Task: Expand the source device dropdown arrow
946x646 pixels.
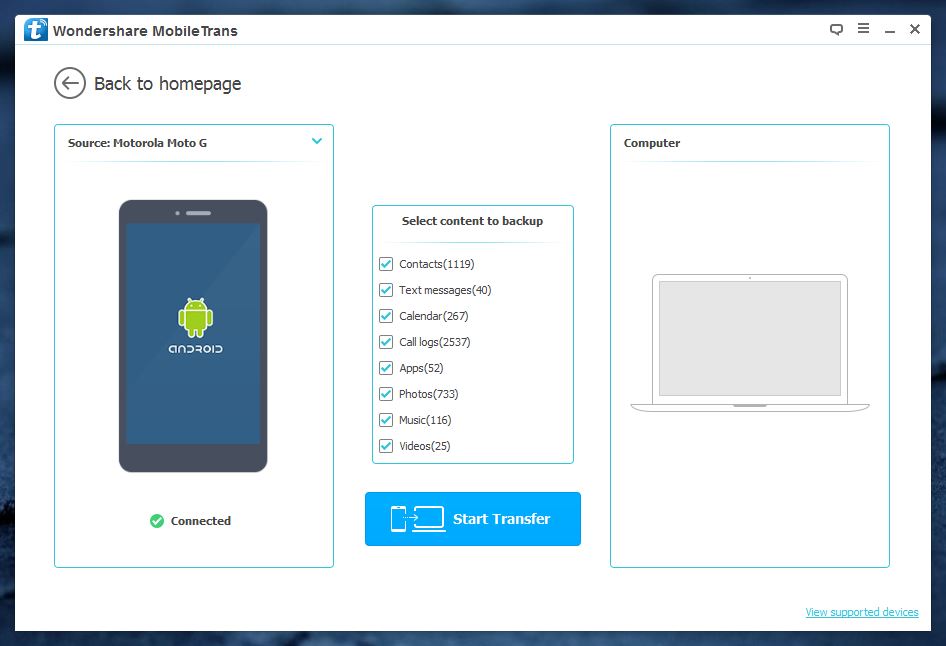Action: coord(317,141)
